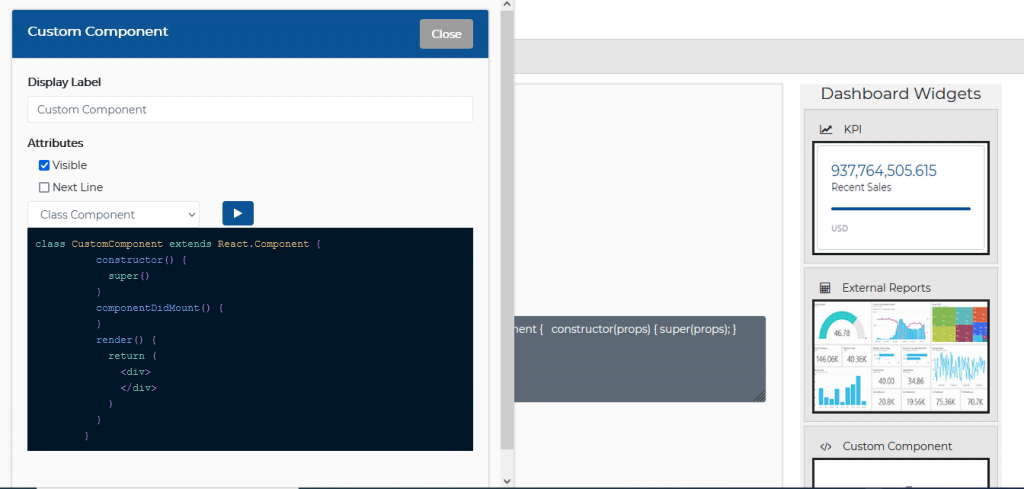1024x489 pixels.
Task: Click the text area resize handle
Action: pyautogui.click(x=759, y=395)
